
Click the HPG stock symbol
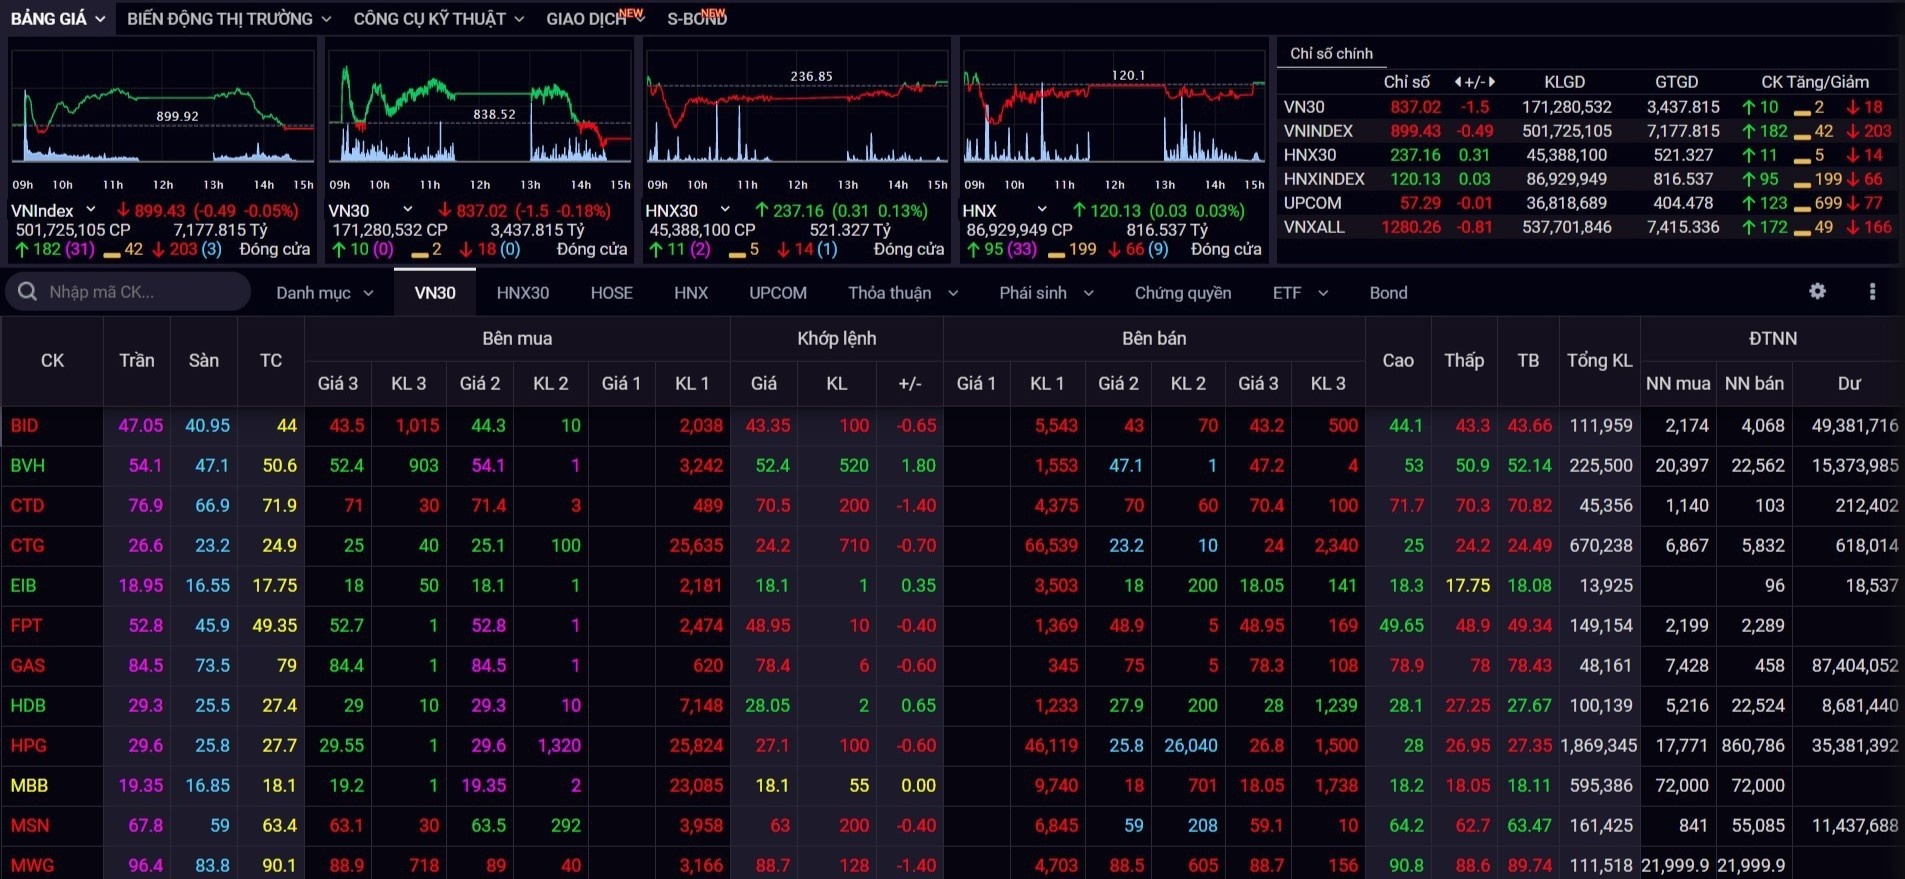pyautogui.click(x=29, y=746)
